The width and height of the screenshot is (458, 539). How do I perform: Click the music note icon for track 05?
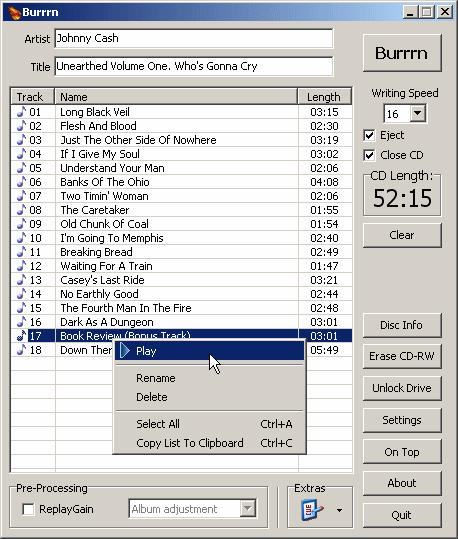point(21,168)
